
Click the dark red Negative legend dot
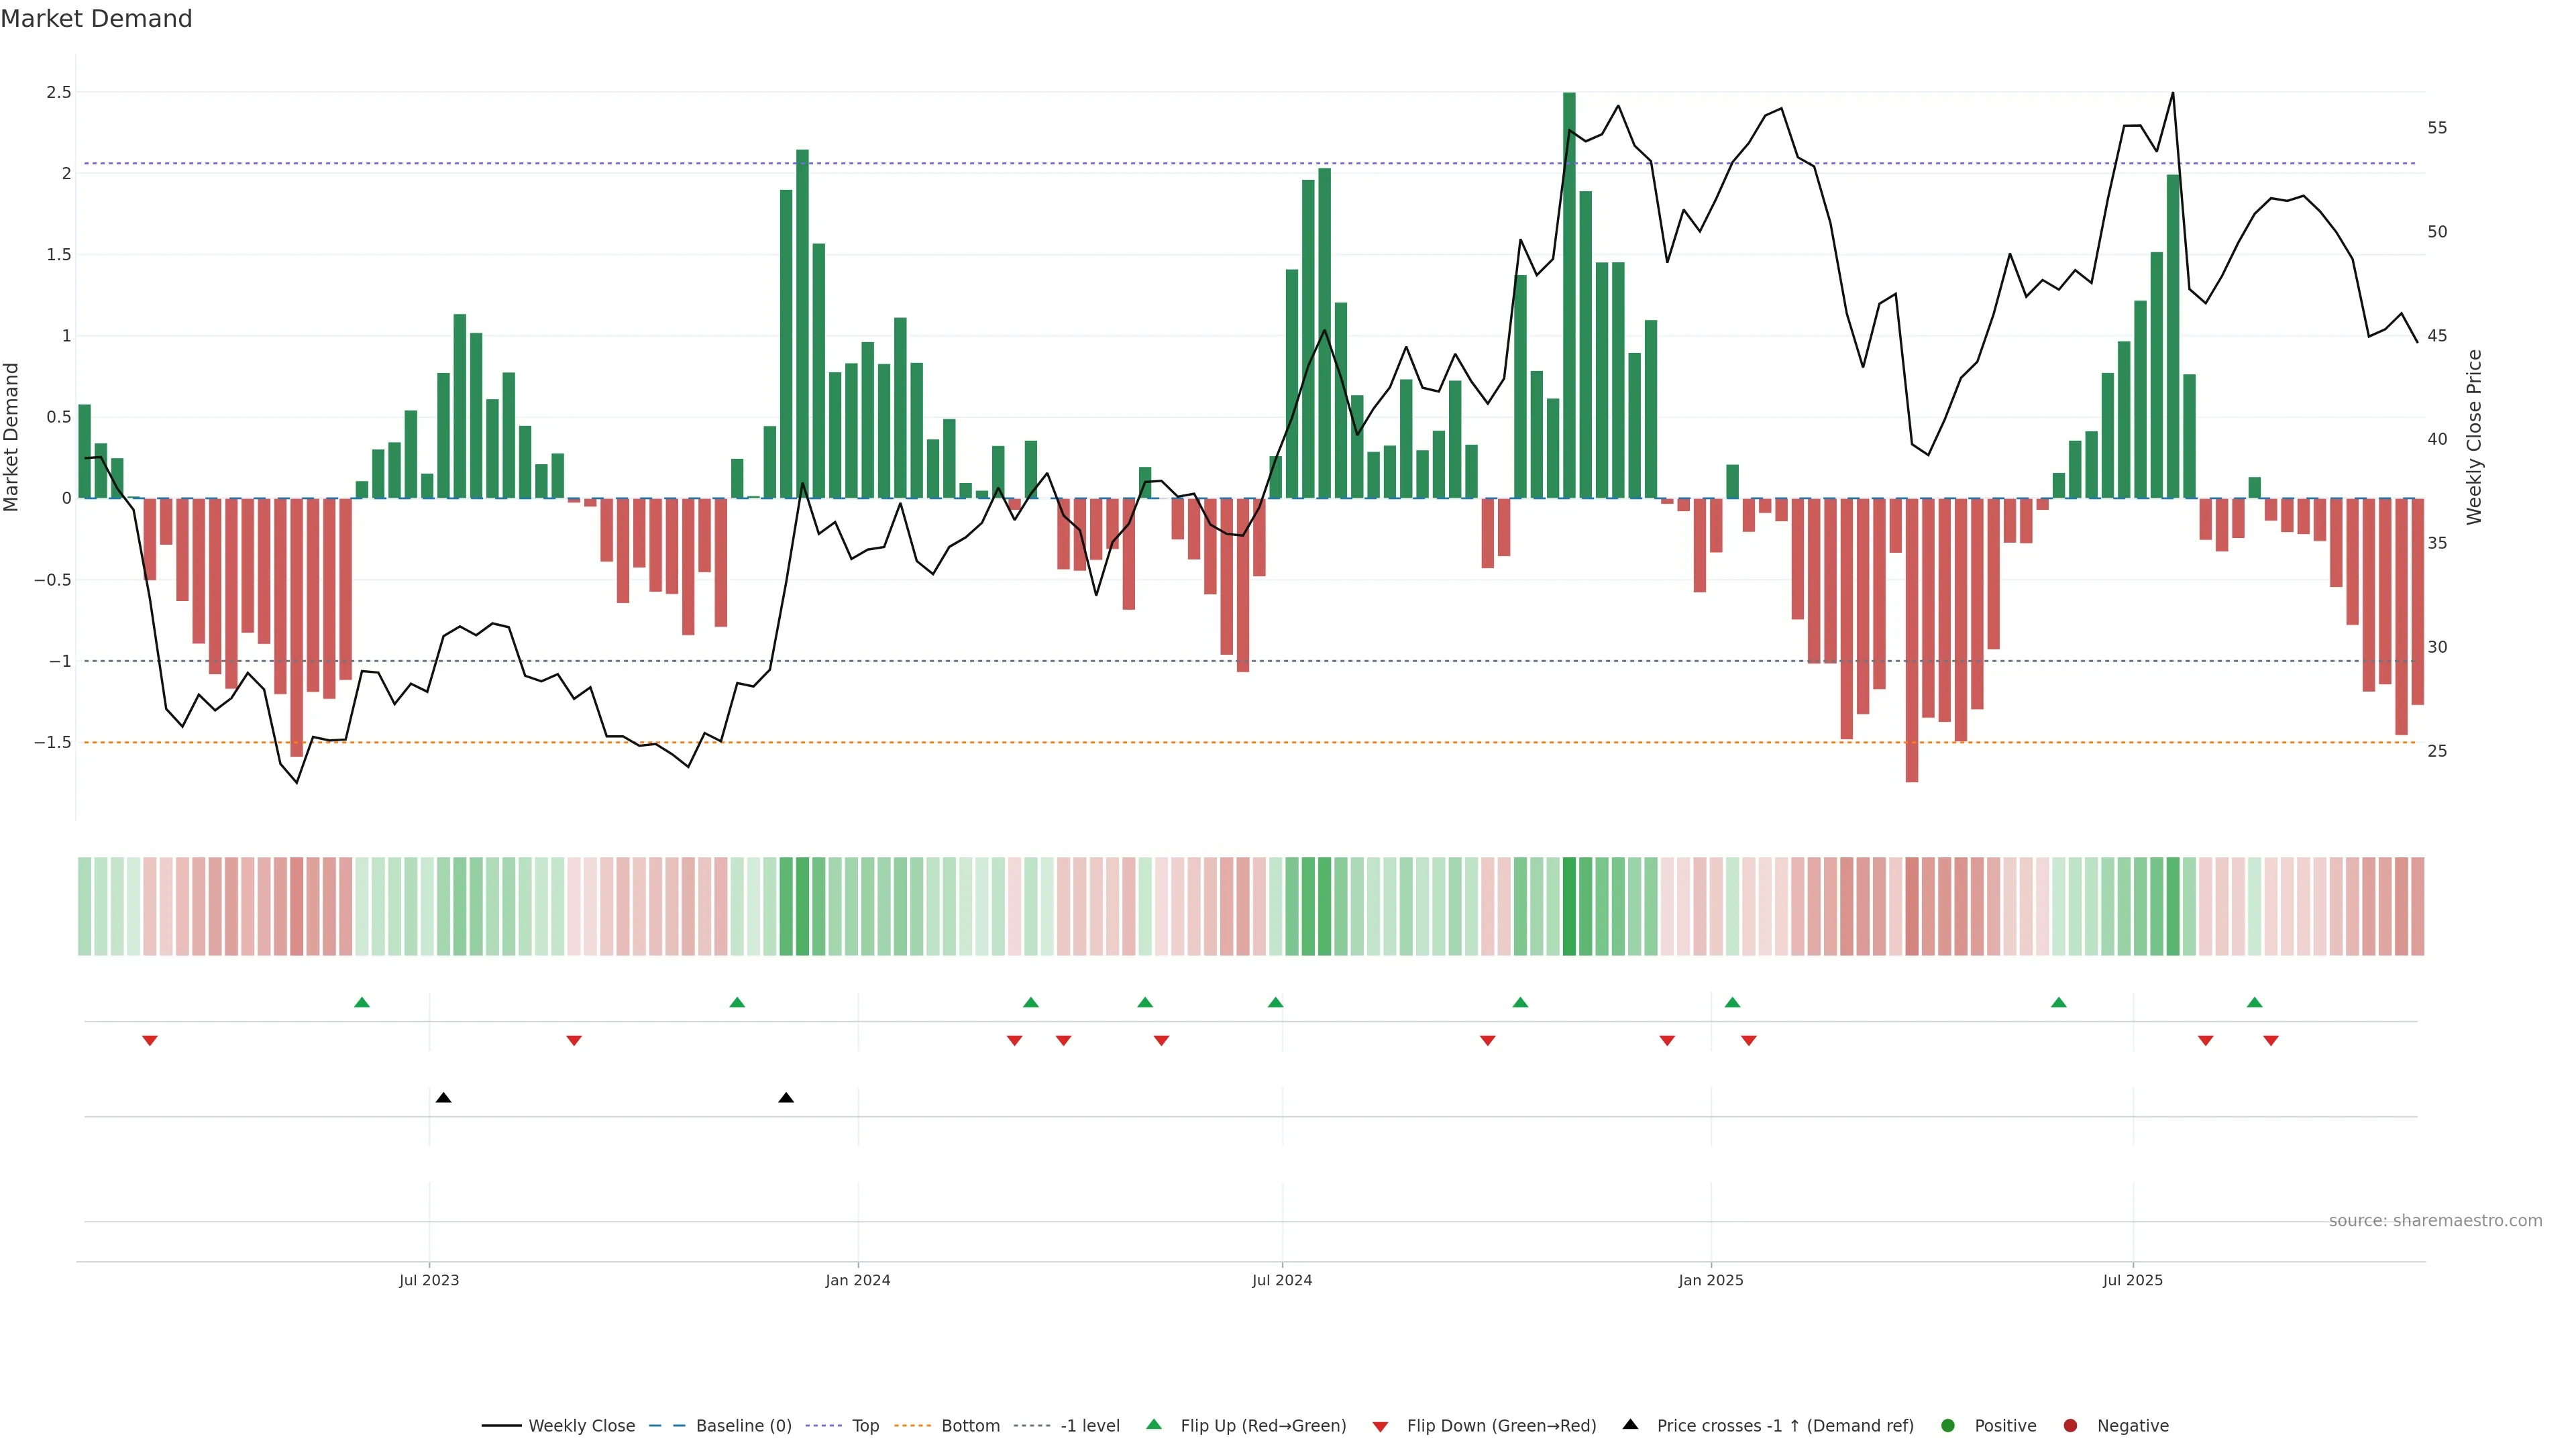[2070, 1425]
